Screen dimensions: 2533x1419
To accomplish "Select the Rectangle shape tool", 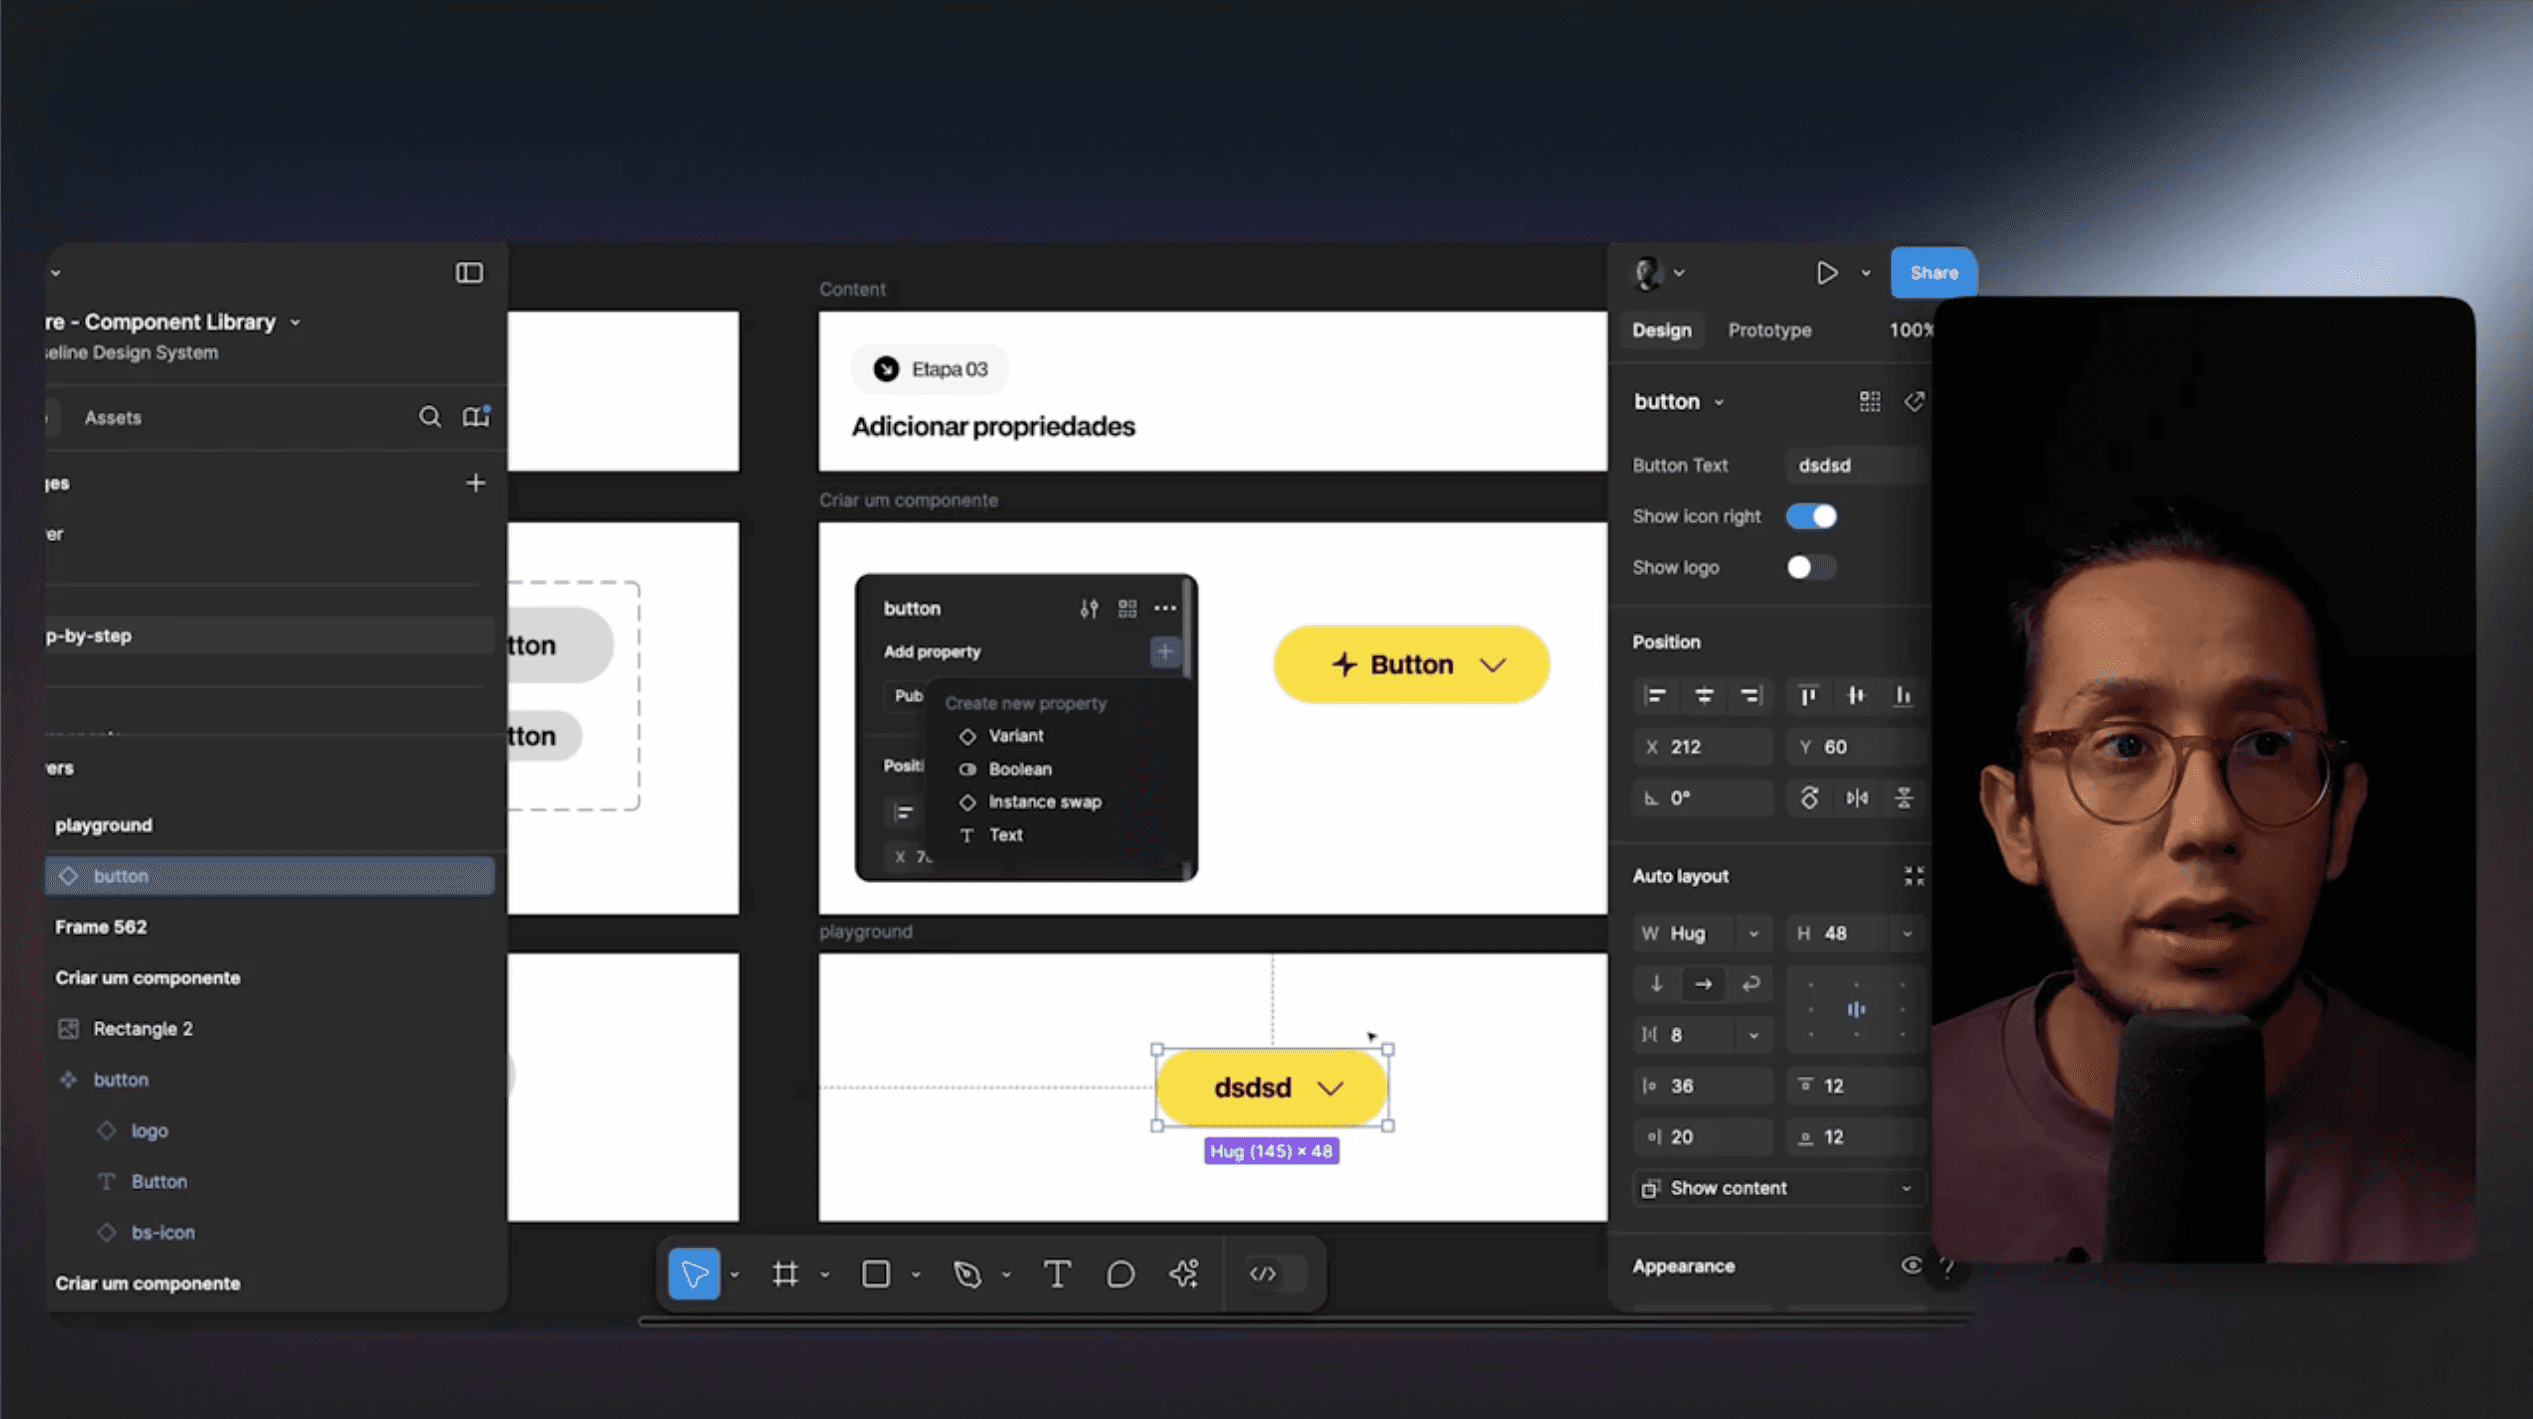I will [875, 1273].
